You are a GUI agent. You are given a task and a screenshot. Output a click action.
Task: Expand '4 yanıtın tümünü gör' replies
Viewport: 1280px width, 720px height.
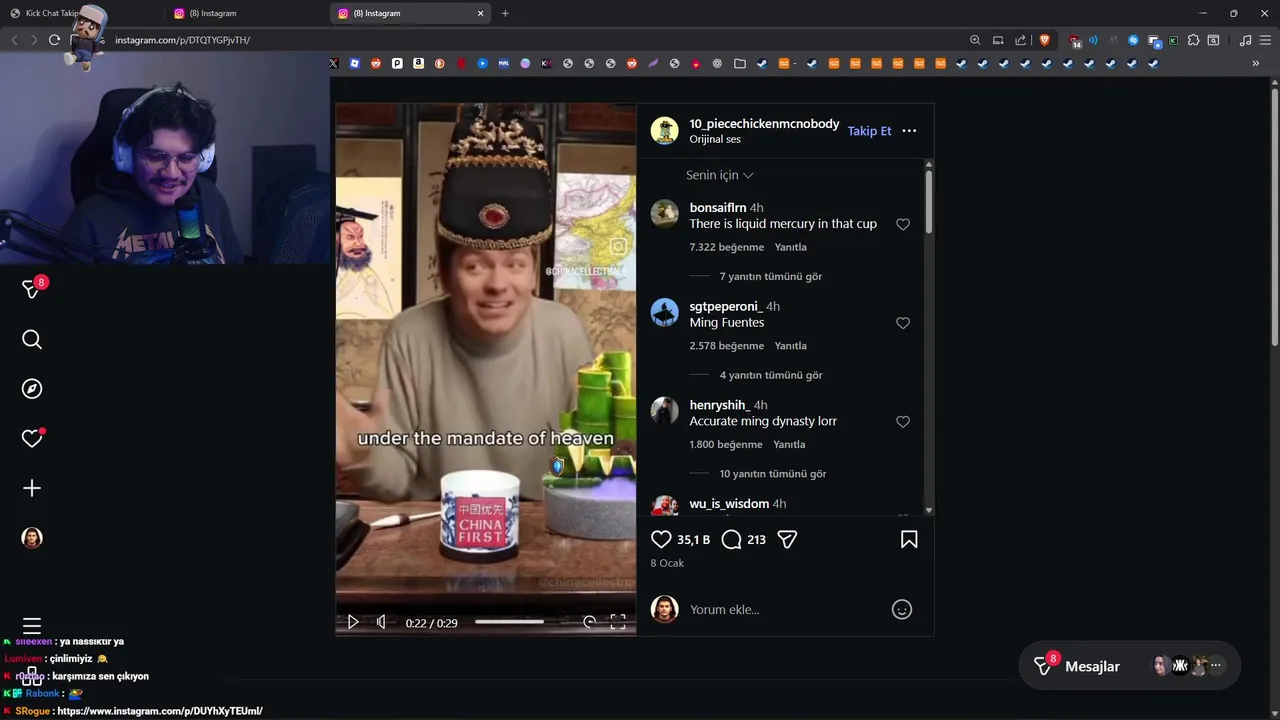click(771, 375)
